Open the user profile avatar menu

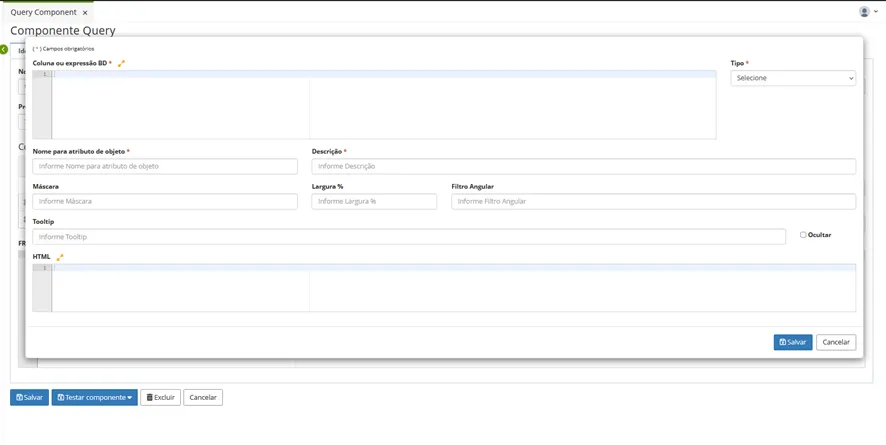(x=864, y=11)
